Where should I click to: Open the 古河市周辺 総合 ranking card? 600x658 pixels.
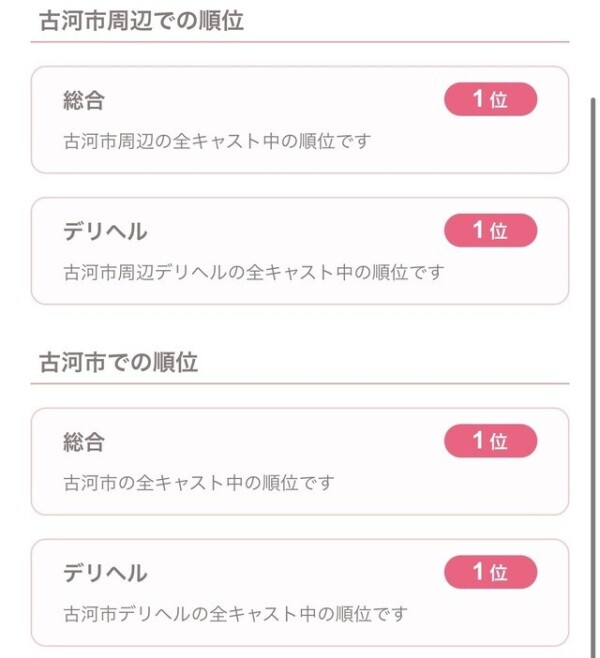(x=300, y=120)
